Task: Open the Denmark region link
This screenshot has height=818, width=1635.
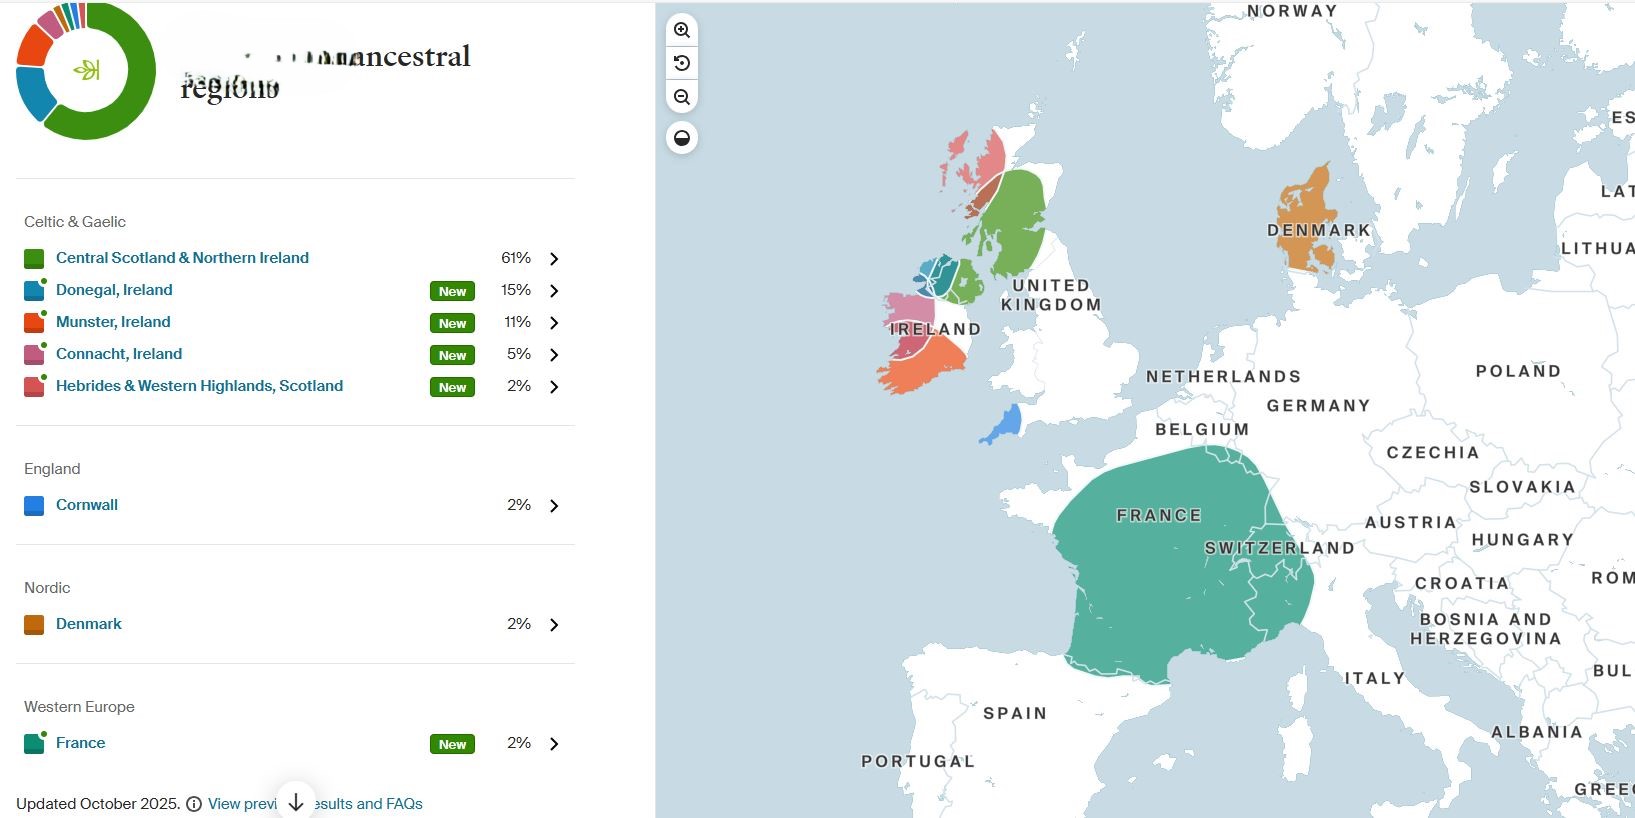Action: click(89, 624)
